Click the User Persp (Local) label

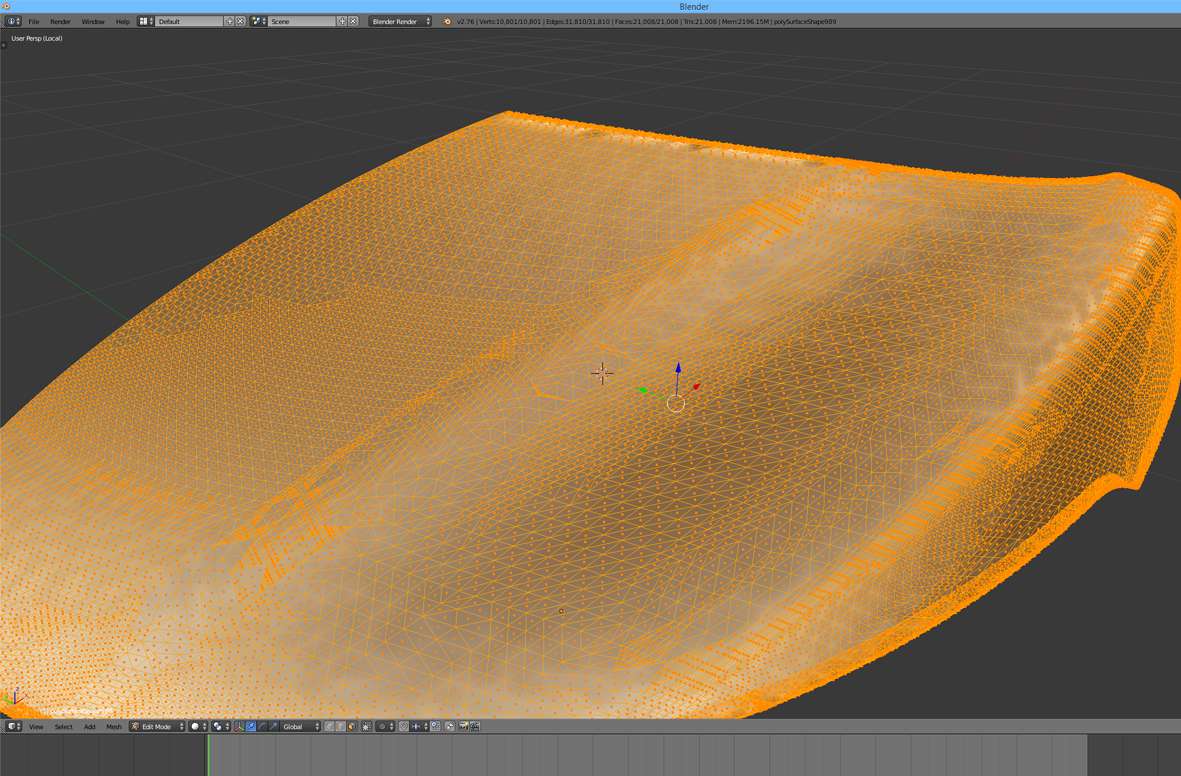click(x=37, y=38)
